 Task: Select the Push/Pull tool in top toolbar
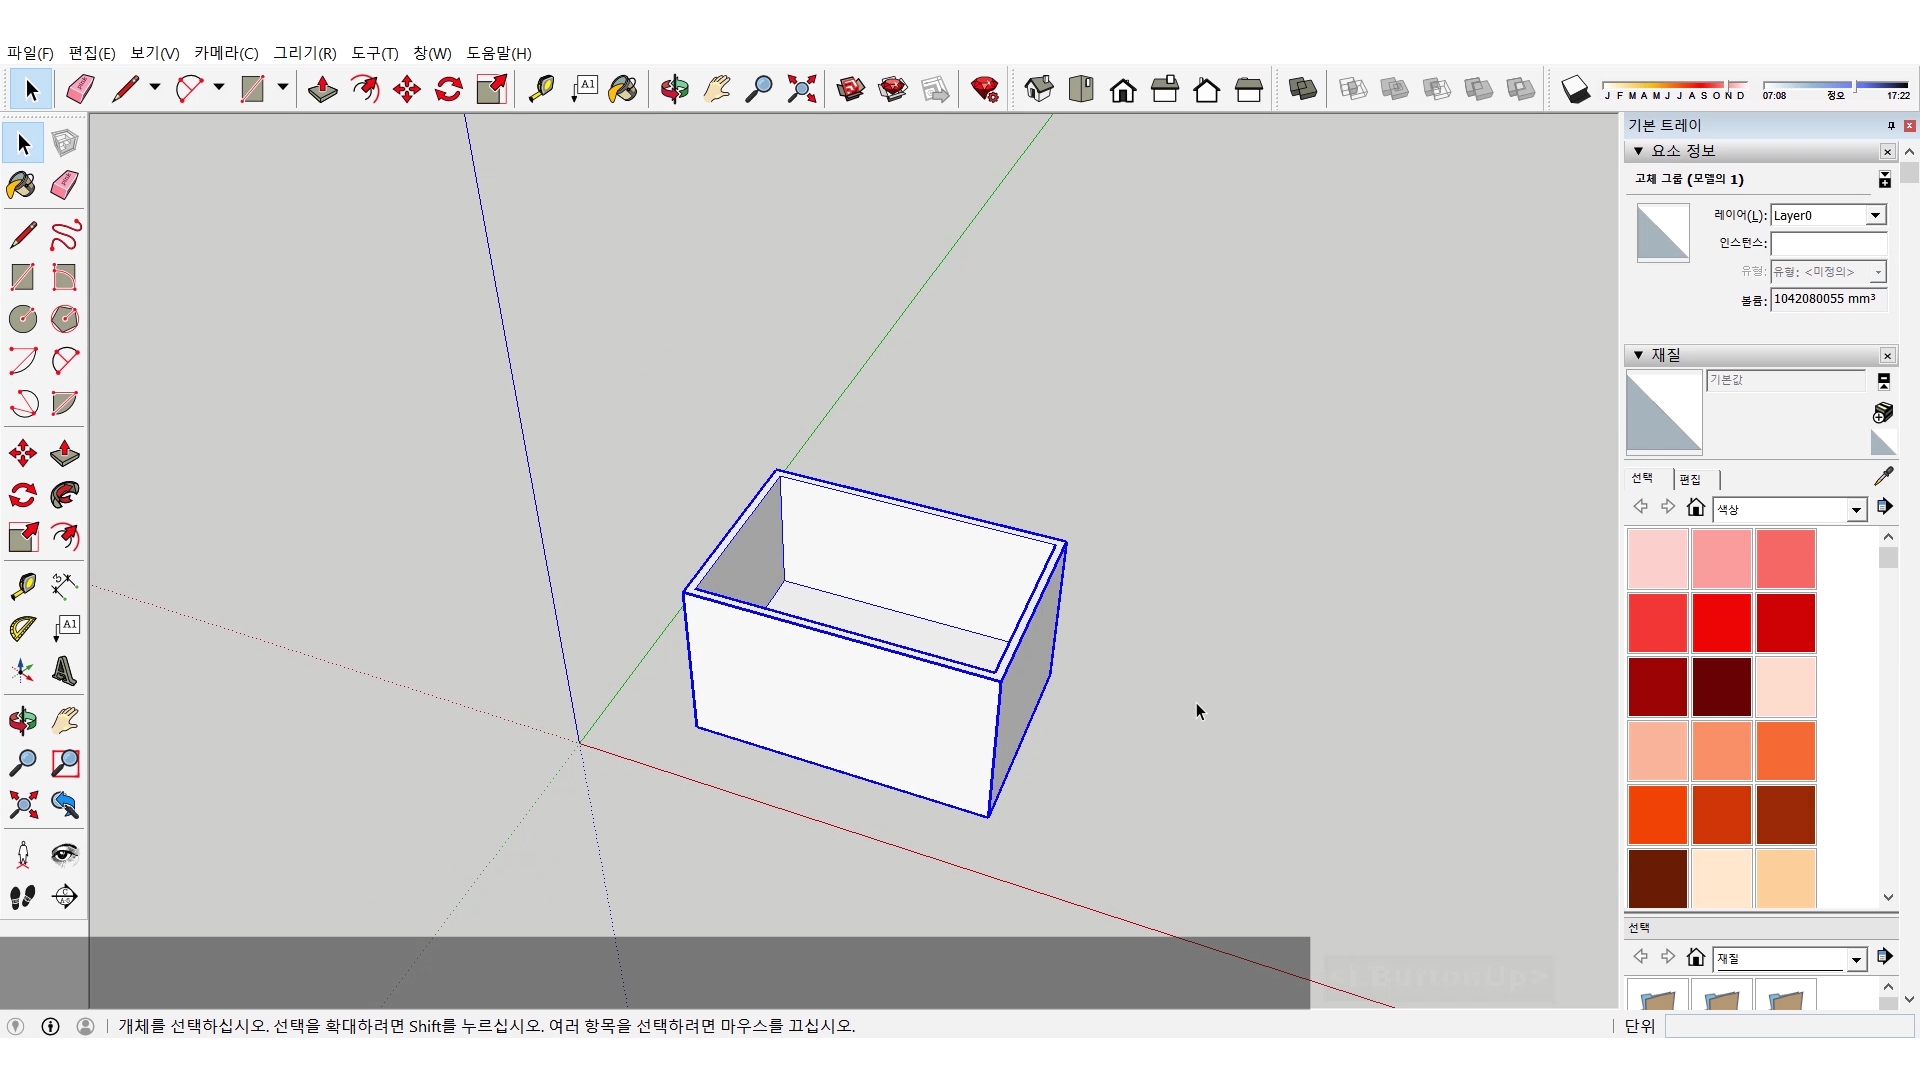point(322,89)
